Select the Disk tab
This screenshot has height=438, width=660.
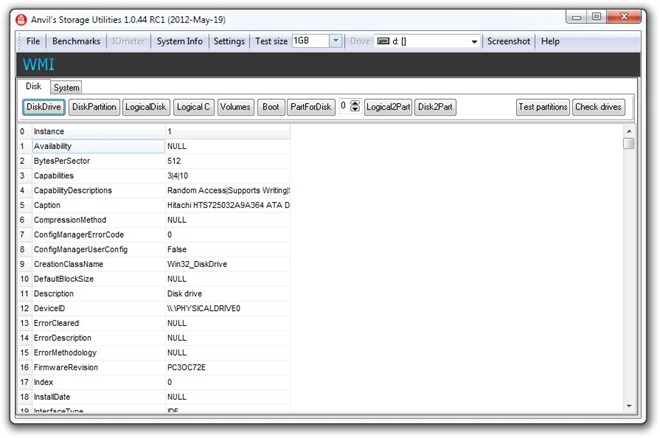tap(34, 87)
